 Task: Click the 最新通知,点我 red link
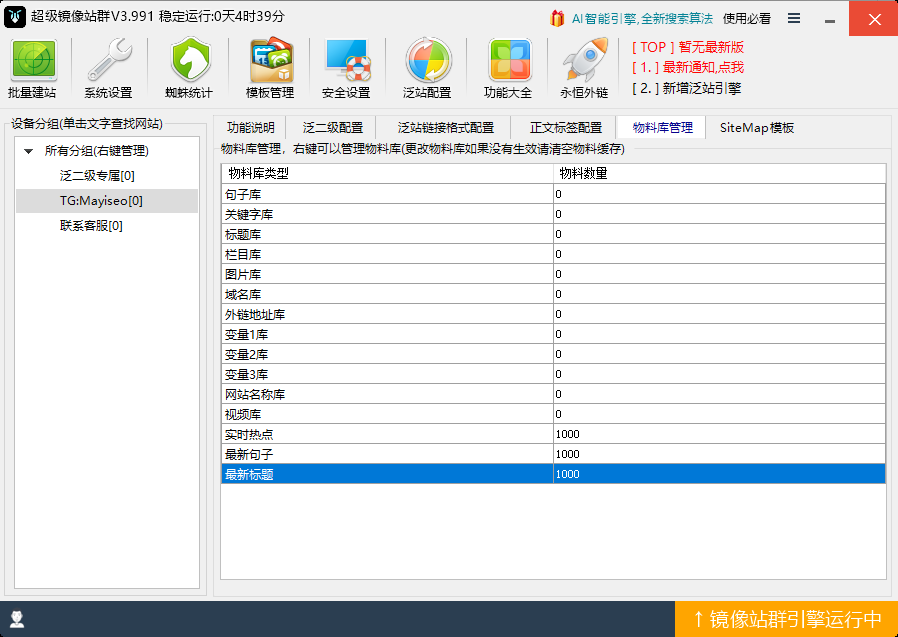(x=703, y=68)
